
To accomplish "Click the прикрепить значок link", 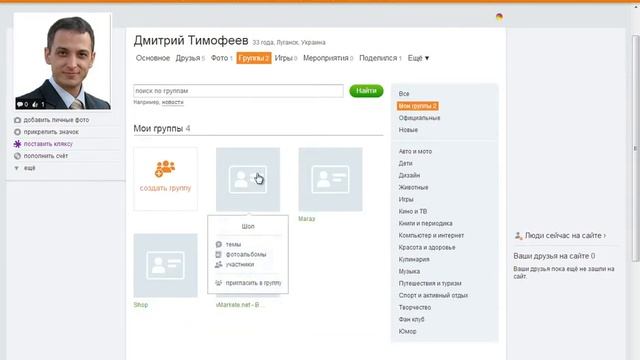I will tap(51, 132).
